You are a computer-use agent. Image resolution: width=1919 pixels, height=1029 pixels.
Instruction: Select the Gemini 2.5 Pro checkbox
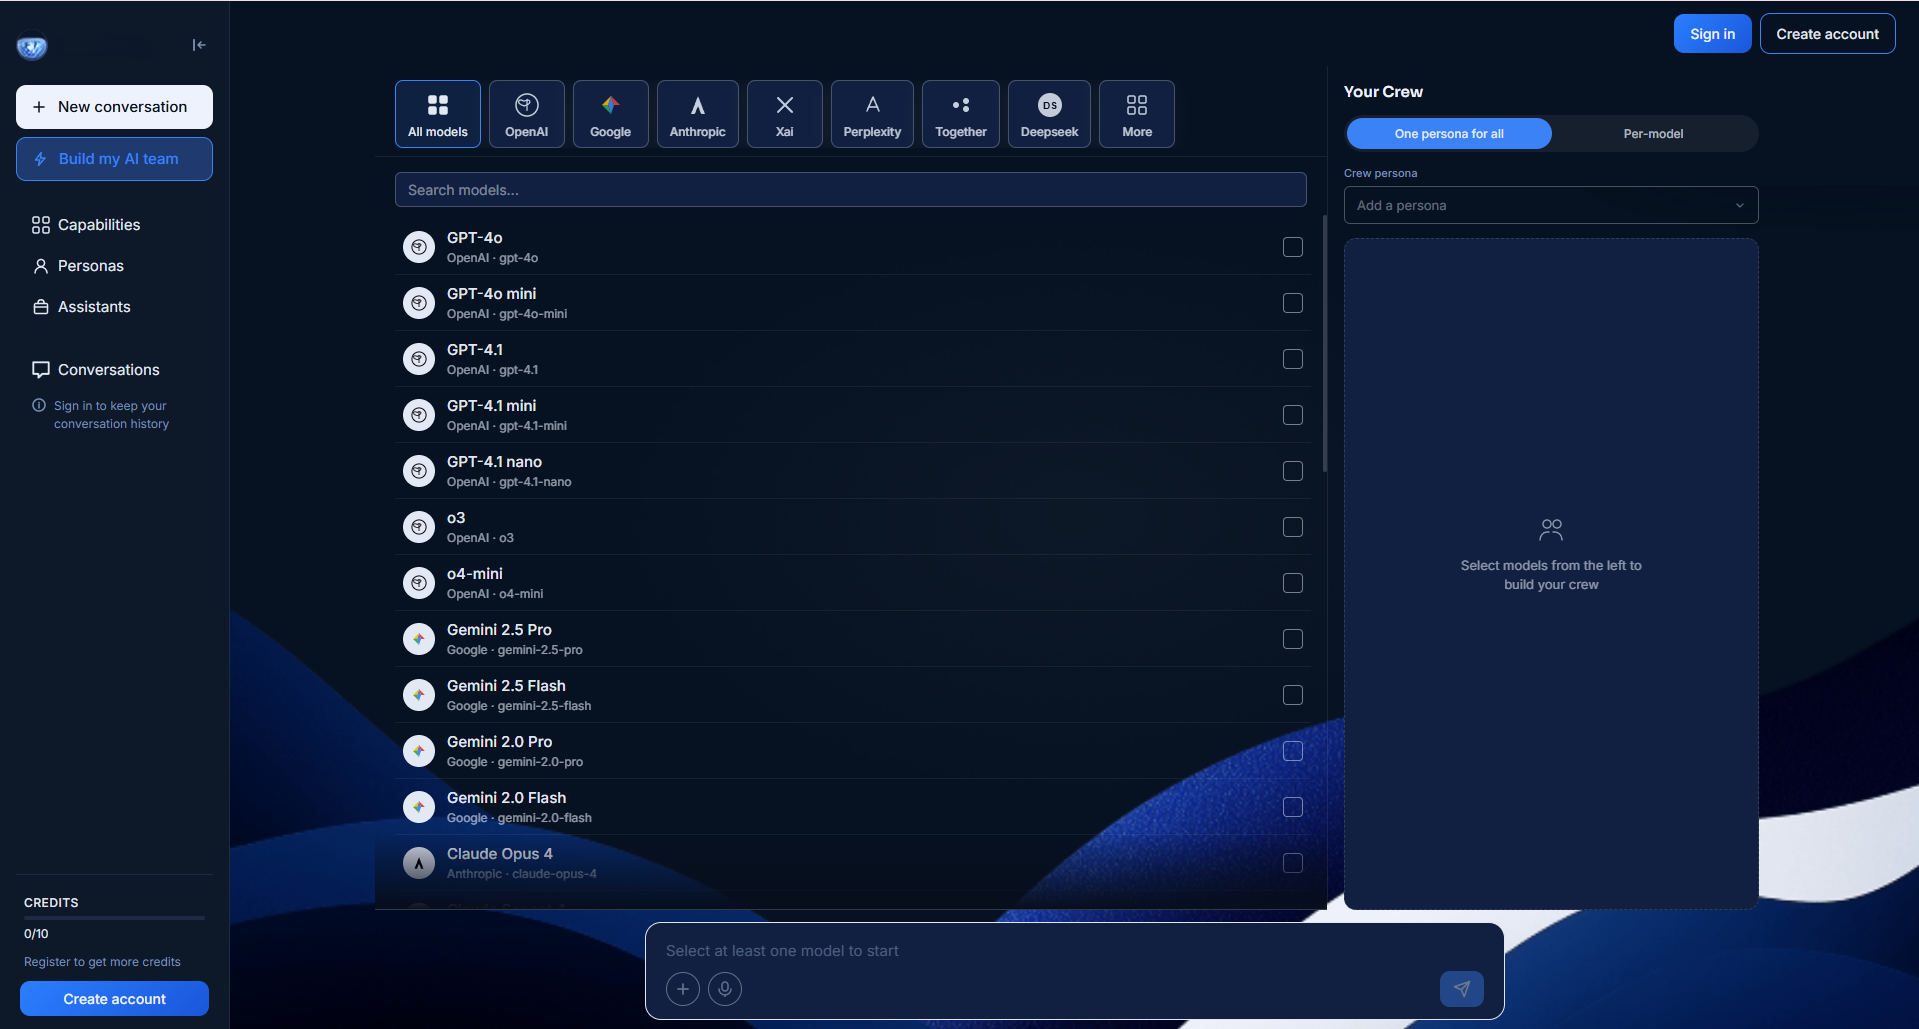[x=1293, y=639]
